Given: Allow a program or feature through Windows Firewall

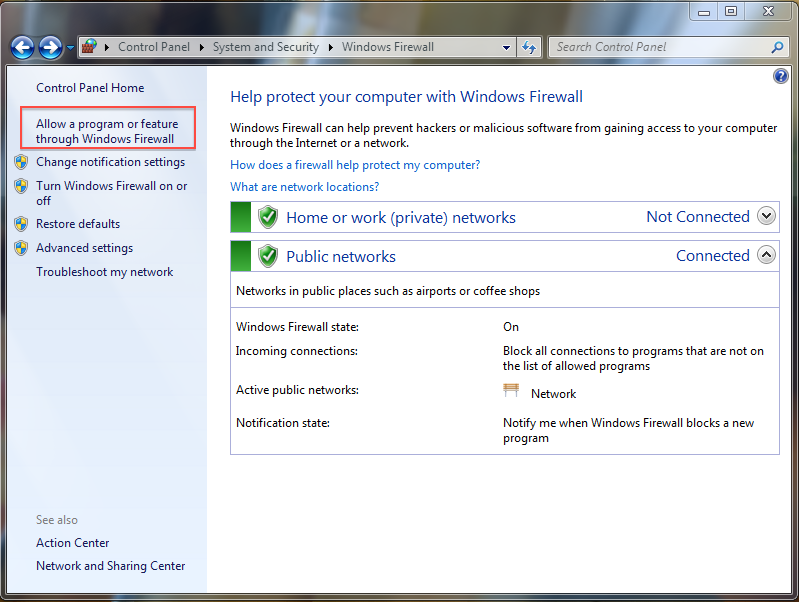Looking at the screenshot, I should pos(107,131).
